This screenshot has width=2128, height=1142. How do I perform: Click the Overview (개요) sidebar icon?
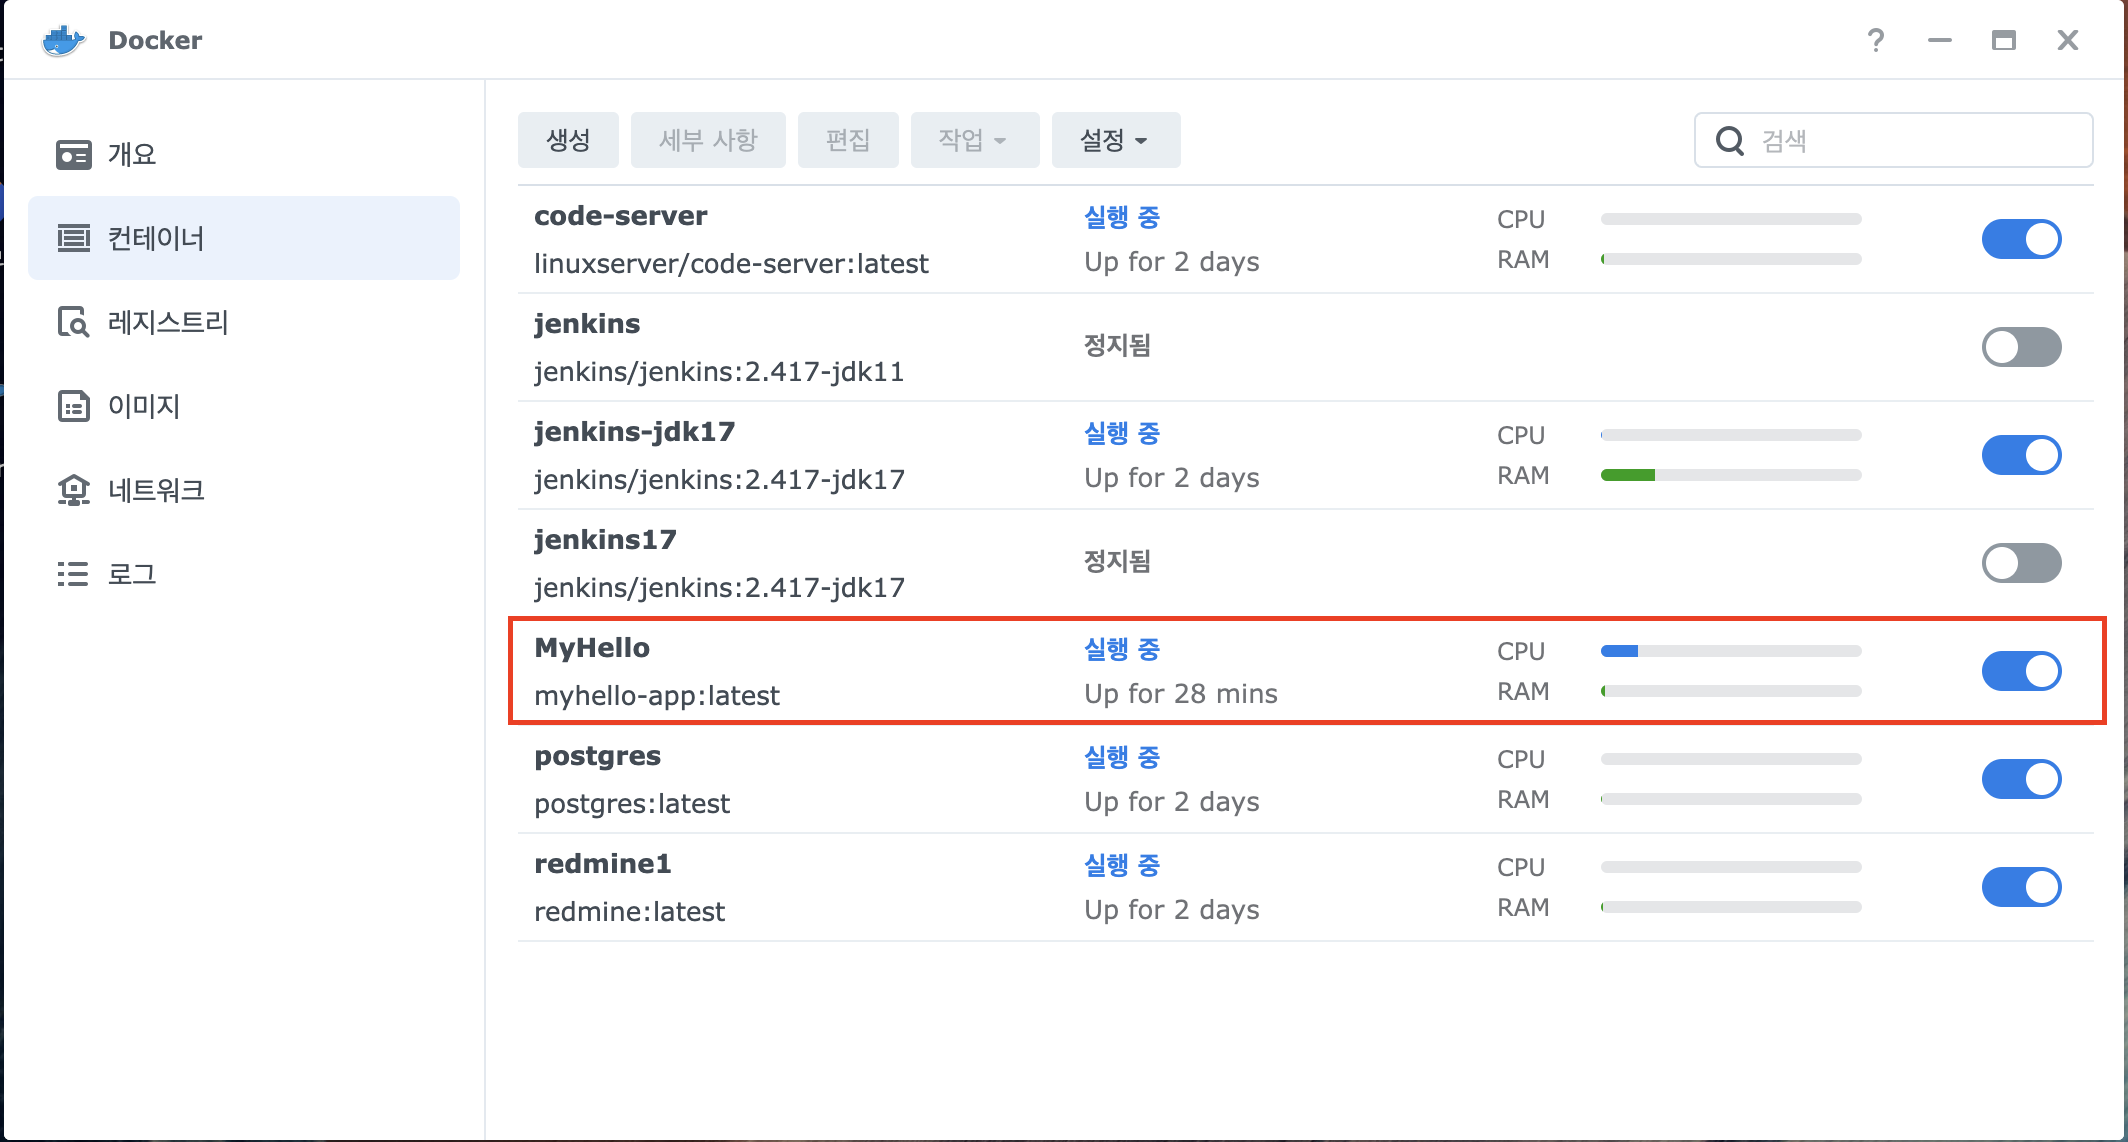73,155
